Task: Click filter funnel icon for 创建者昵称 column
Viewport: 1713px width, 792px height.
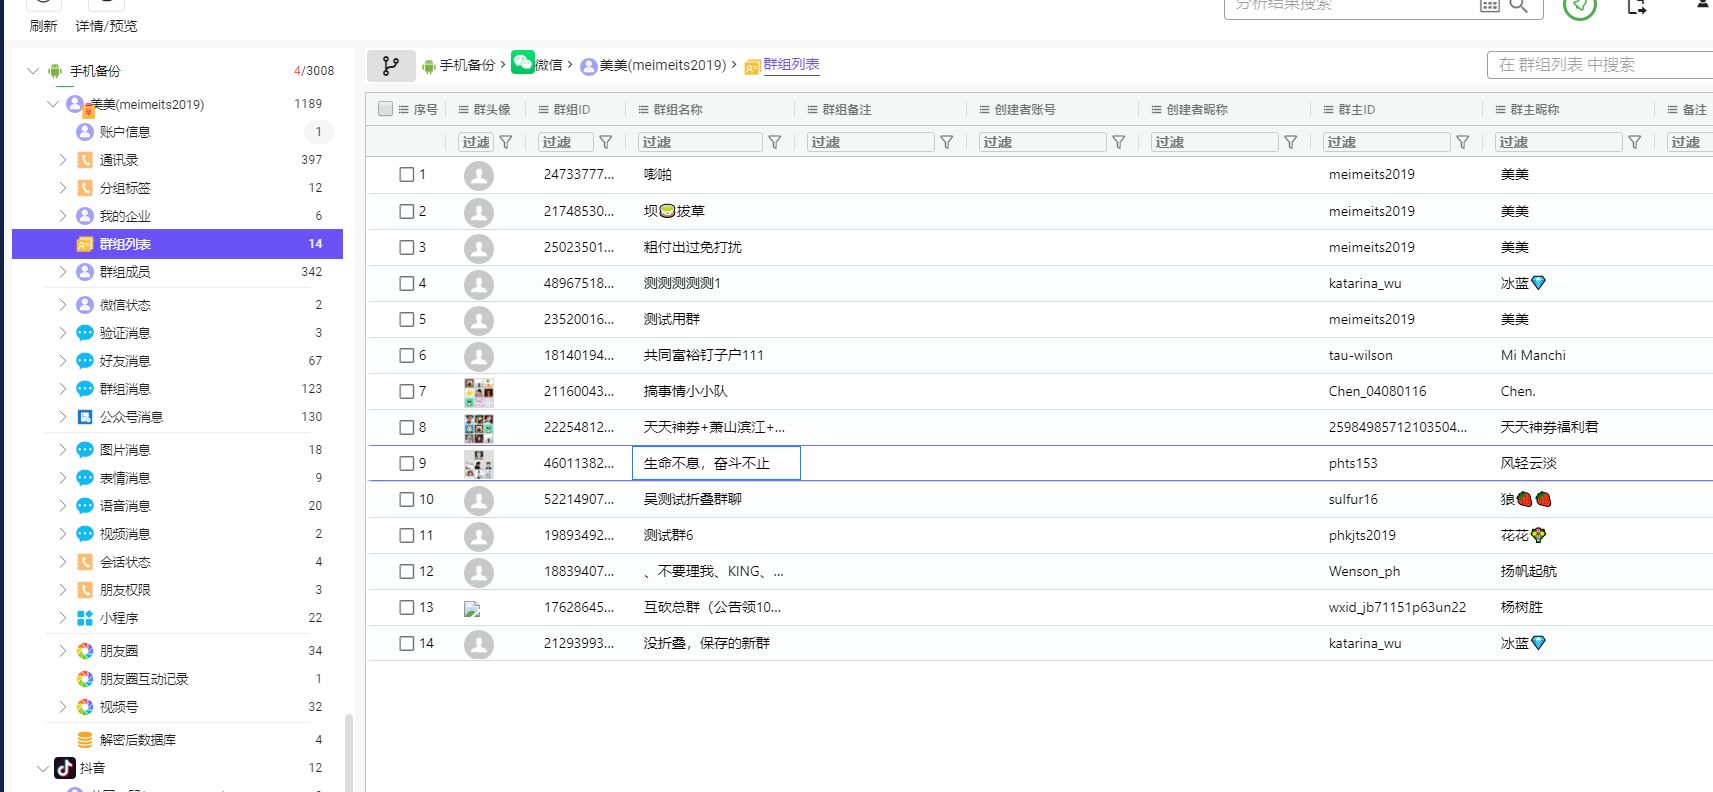Action: [x=1290, y=142]
